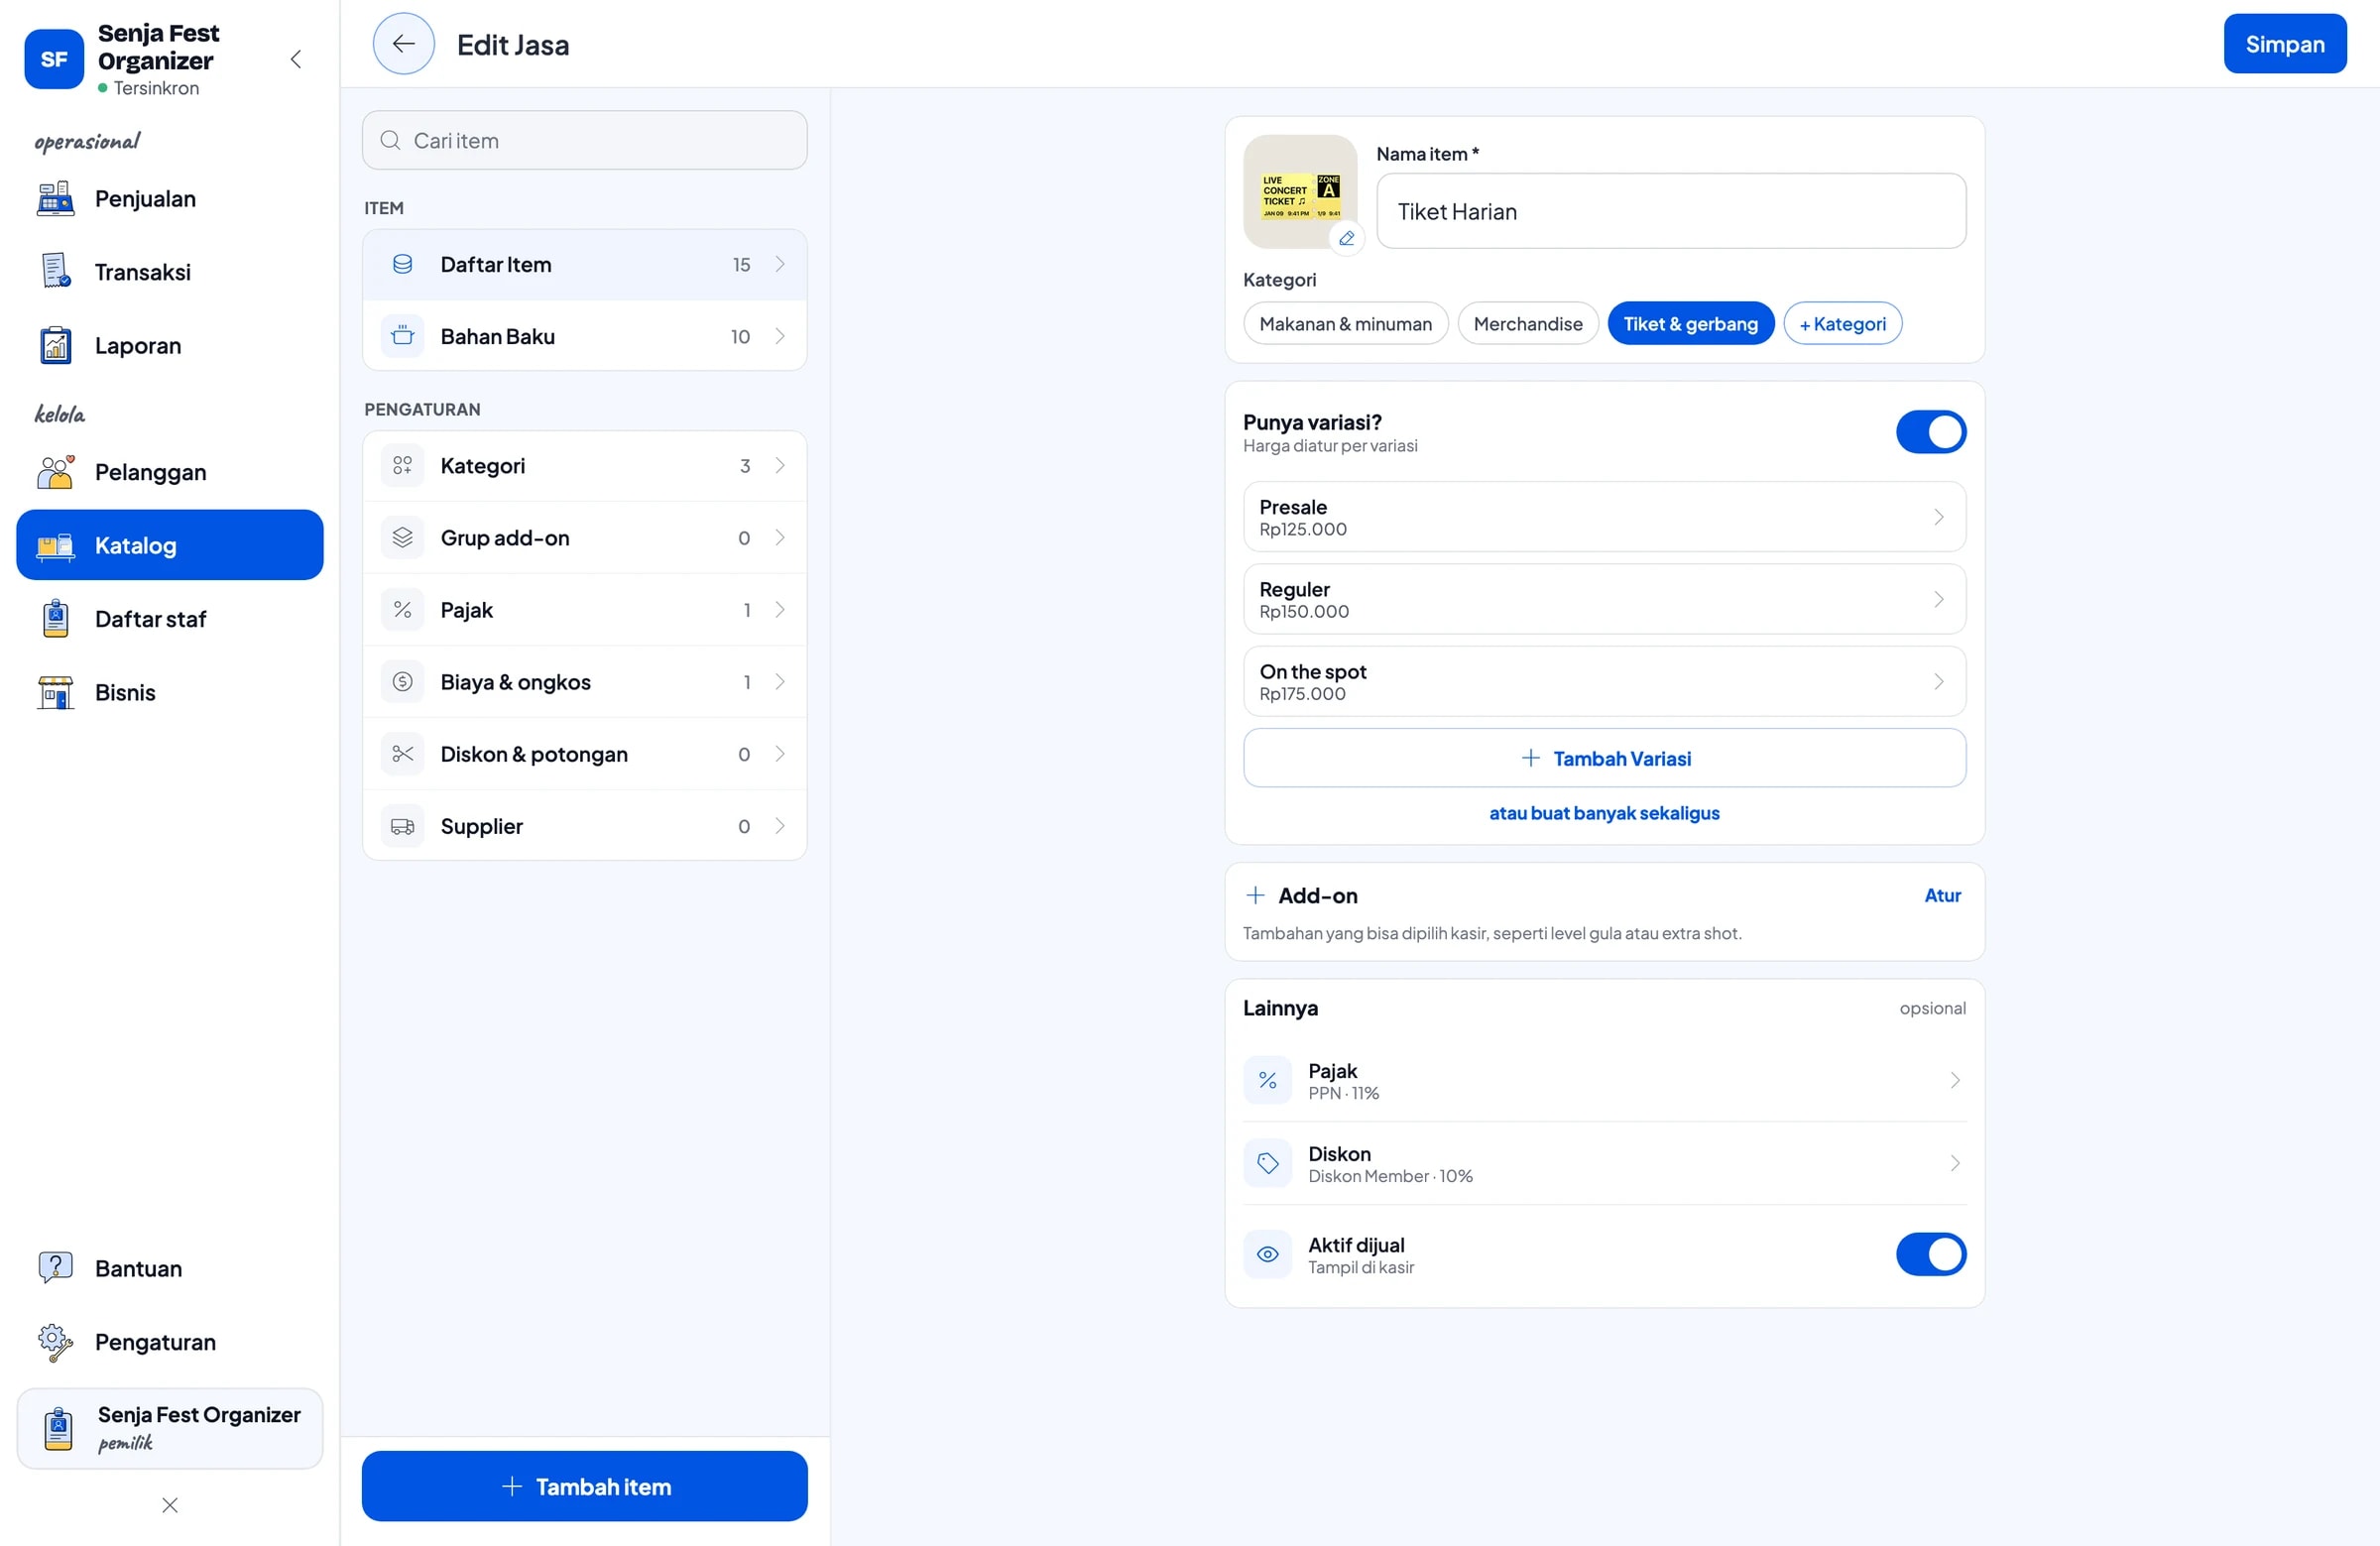
Task: Click the pencil edit icon on item image
Action: 1346,238
